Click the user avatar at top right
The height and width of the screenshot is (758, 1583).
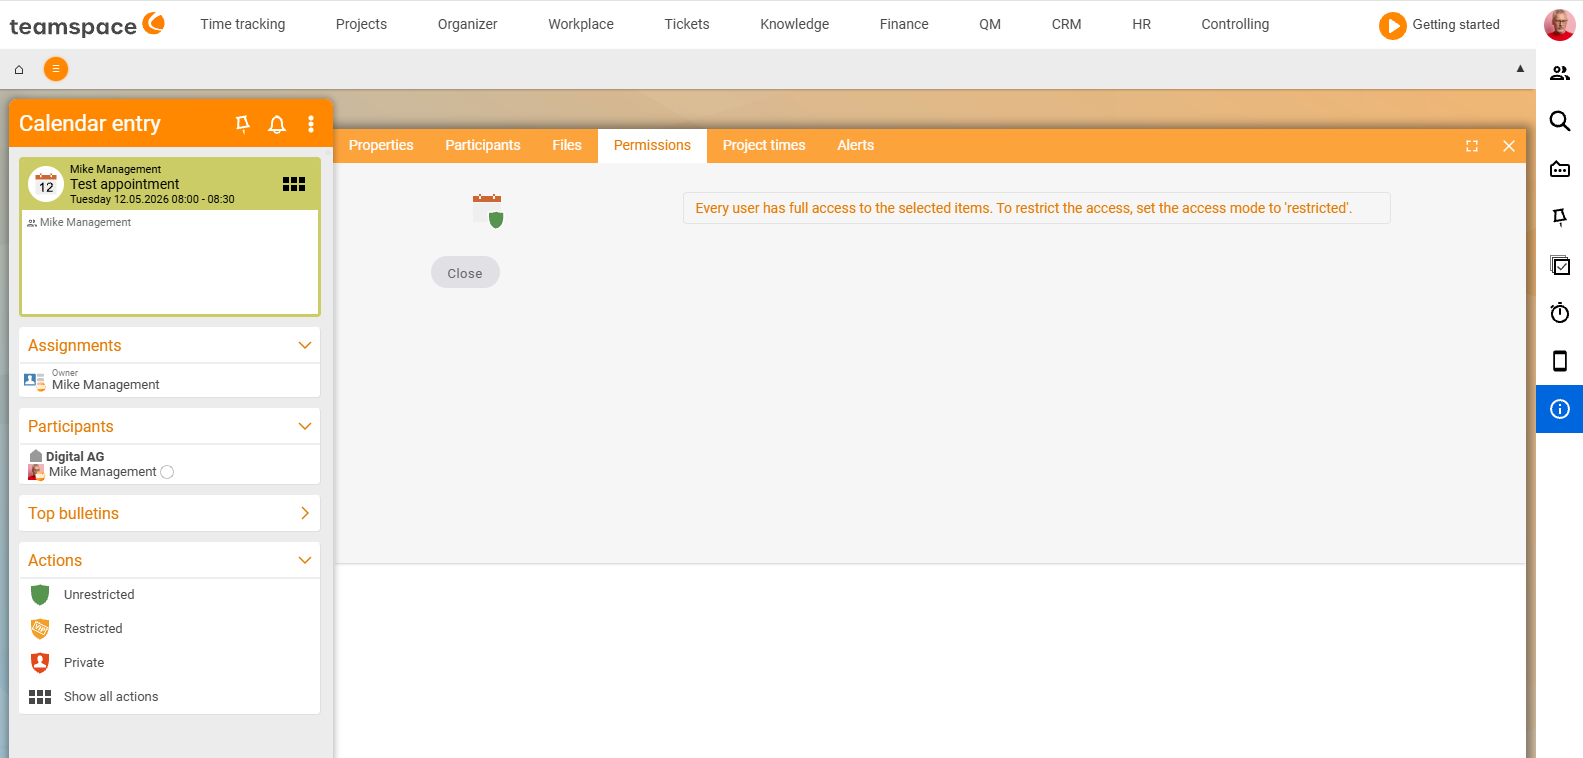tap(1560, 24)
